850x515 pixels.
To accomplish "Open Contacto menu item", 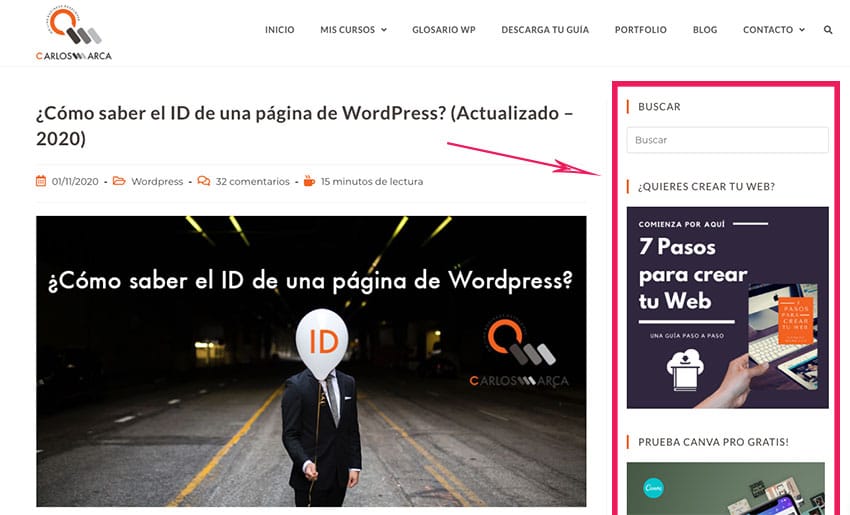I will click(768, 30).
